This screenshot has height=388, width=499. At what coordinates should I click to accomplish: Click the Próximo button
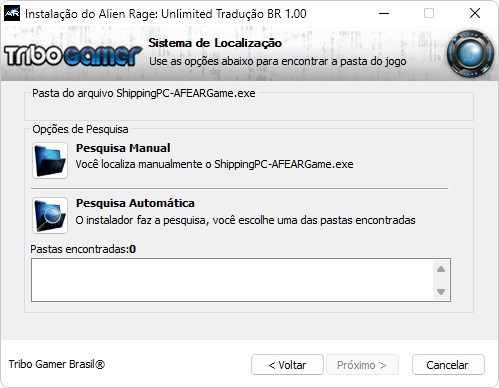point(362,365)
